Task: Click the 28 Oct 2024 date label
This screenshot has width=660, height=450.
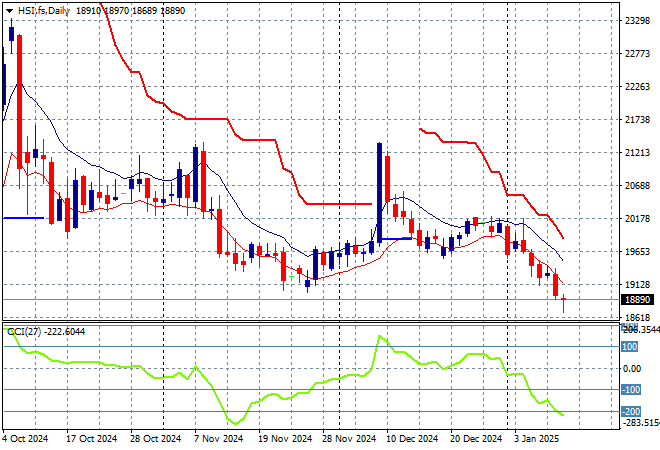Action: point(154,438)
